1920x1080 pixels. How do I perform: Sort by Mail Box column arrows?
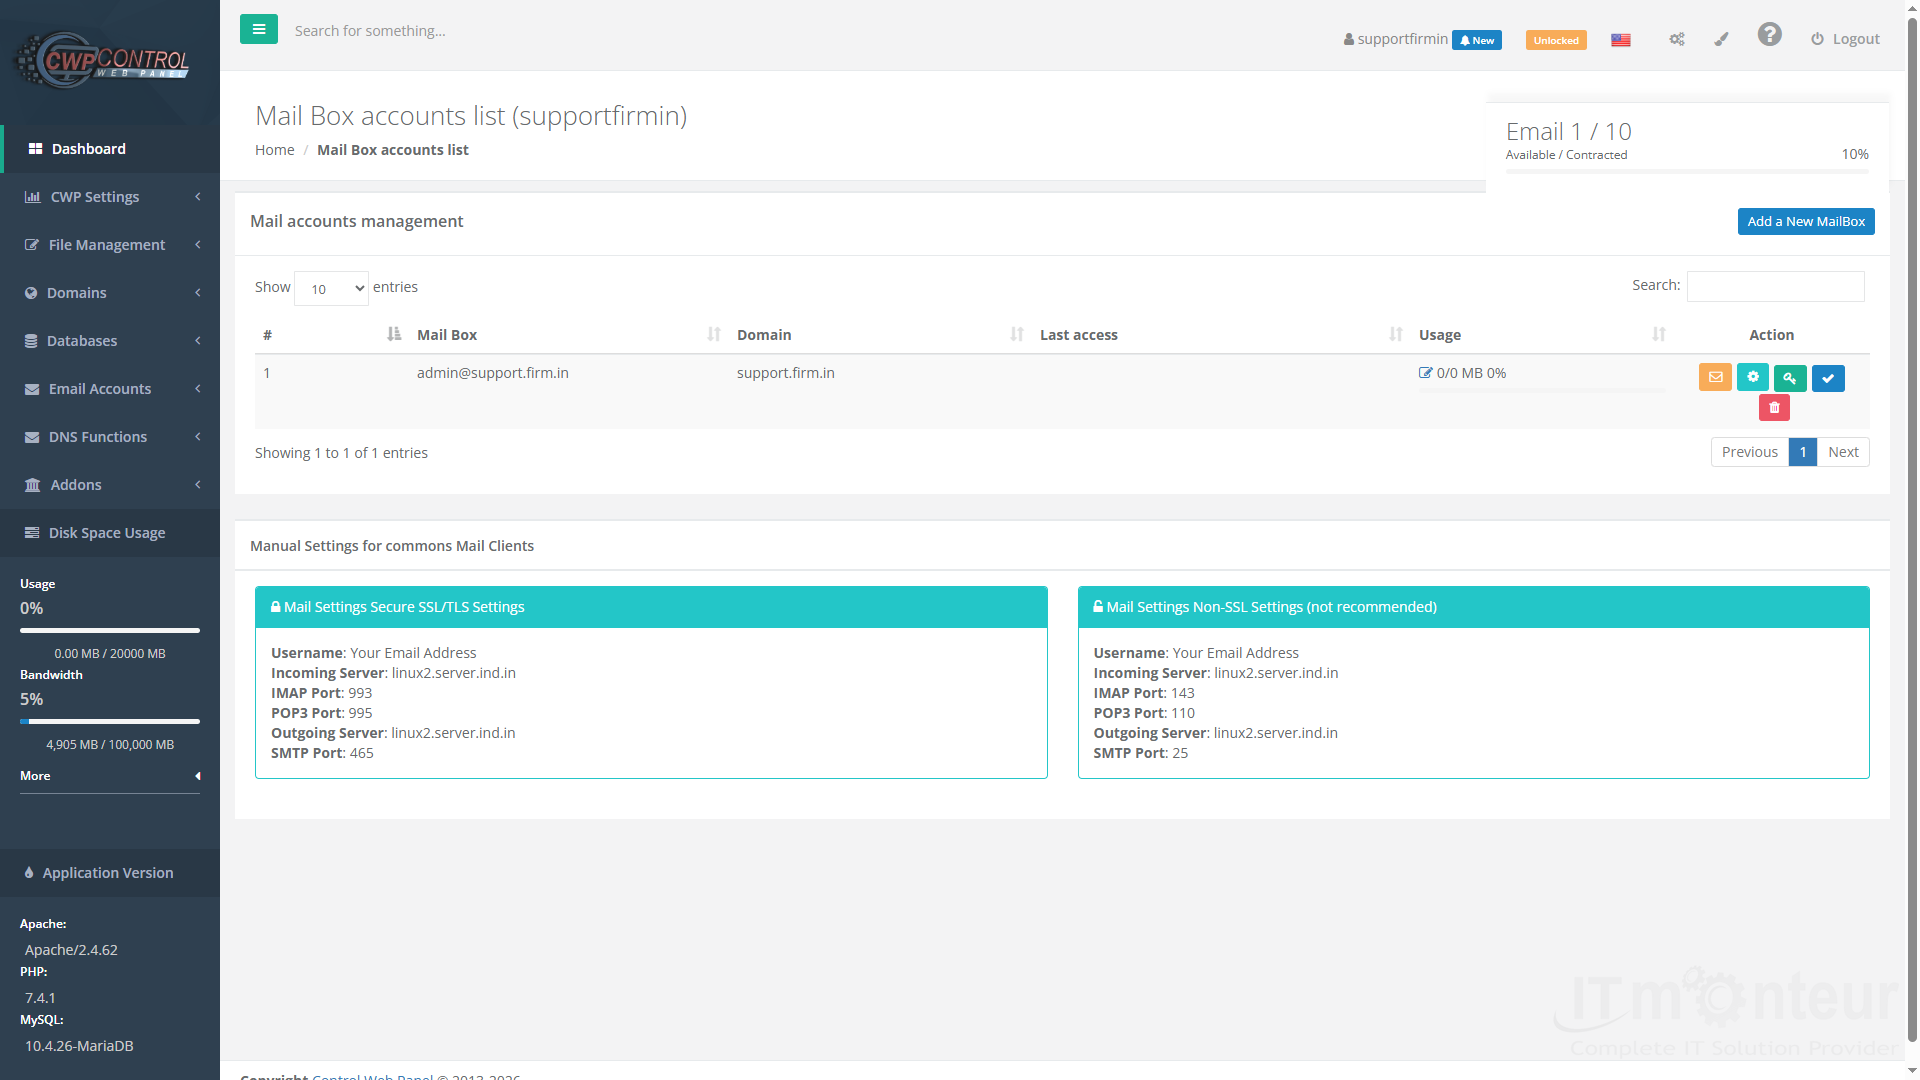tap(714, 334)
